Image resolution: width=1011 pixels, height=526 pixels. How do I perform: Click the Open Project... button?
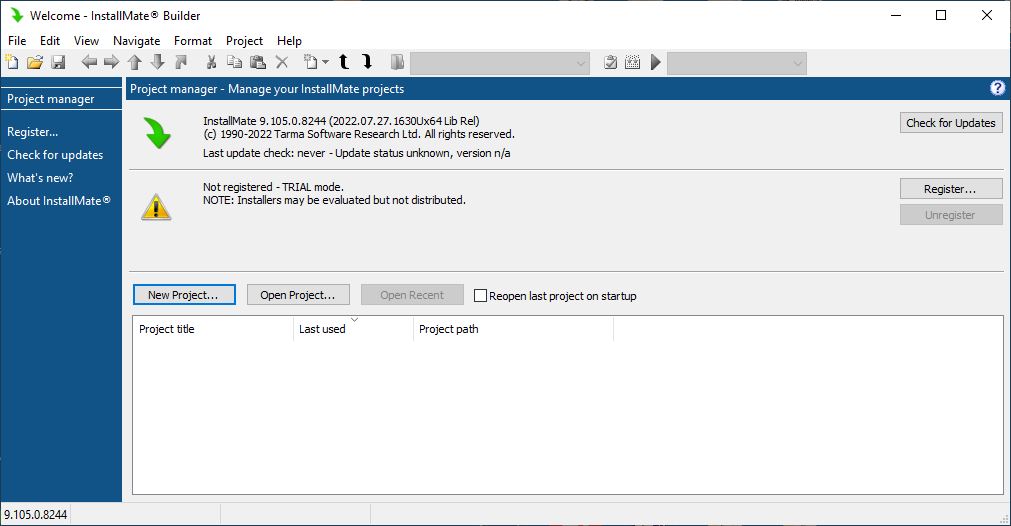[x=298, y=295]
